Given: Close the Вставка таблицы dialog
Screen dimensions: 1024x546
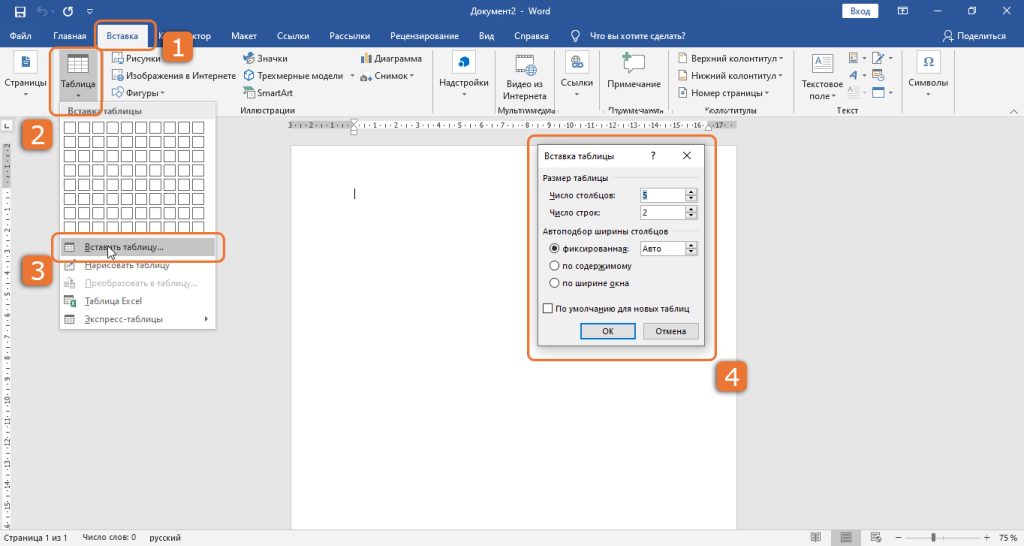Looking at the screenshot, I should [x=686, y=156].
